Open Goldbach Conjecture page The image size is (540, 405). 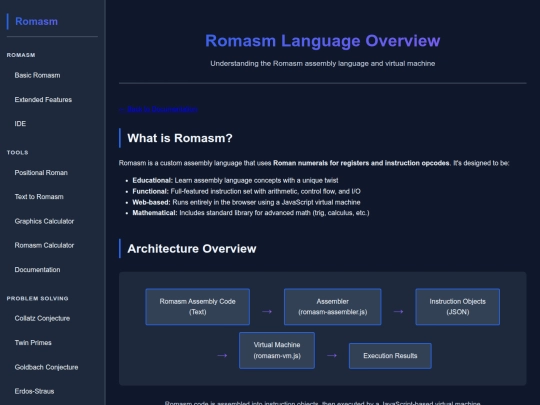click(46, 367)
